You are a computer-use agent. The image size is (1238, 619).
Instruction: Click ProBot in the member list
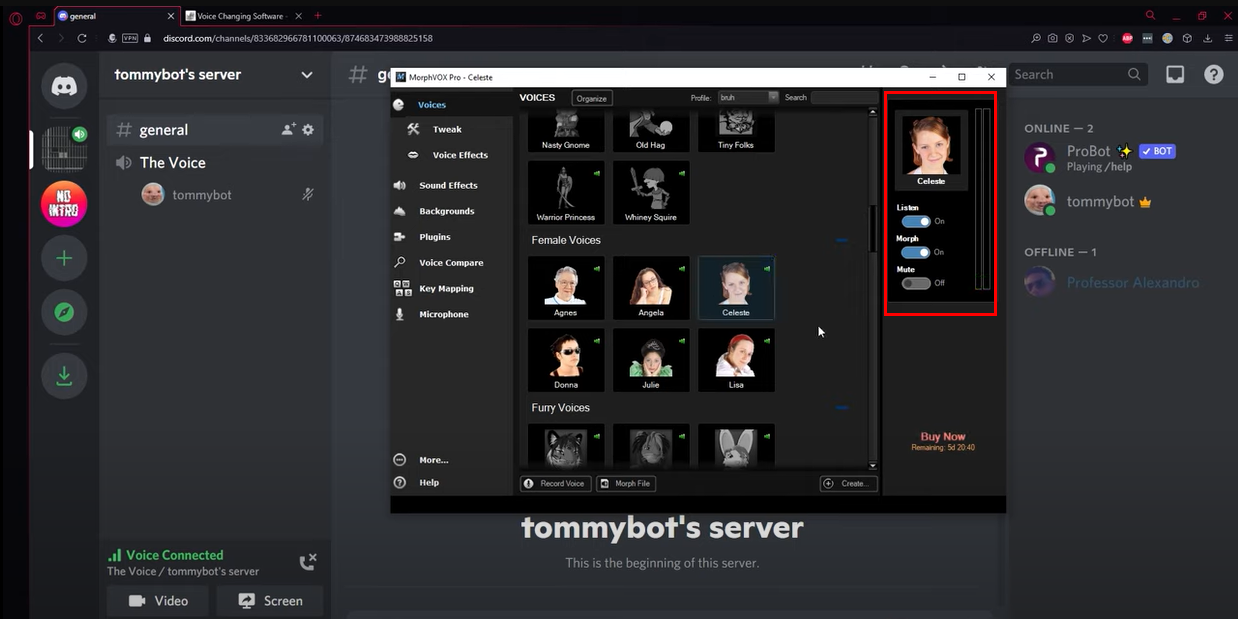[1100, 158]
